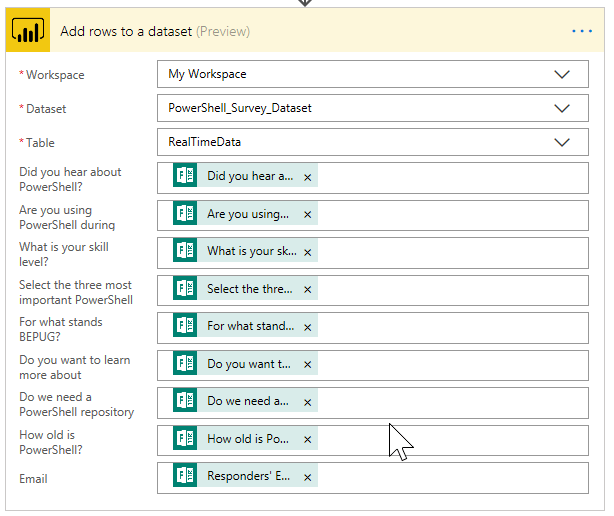The height and width of the screenshot is (516, 614).
Task: Click the Power BI icon in the header
Action: 28,30
